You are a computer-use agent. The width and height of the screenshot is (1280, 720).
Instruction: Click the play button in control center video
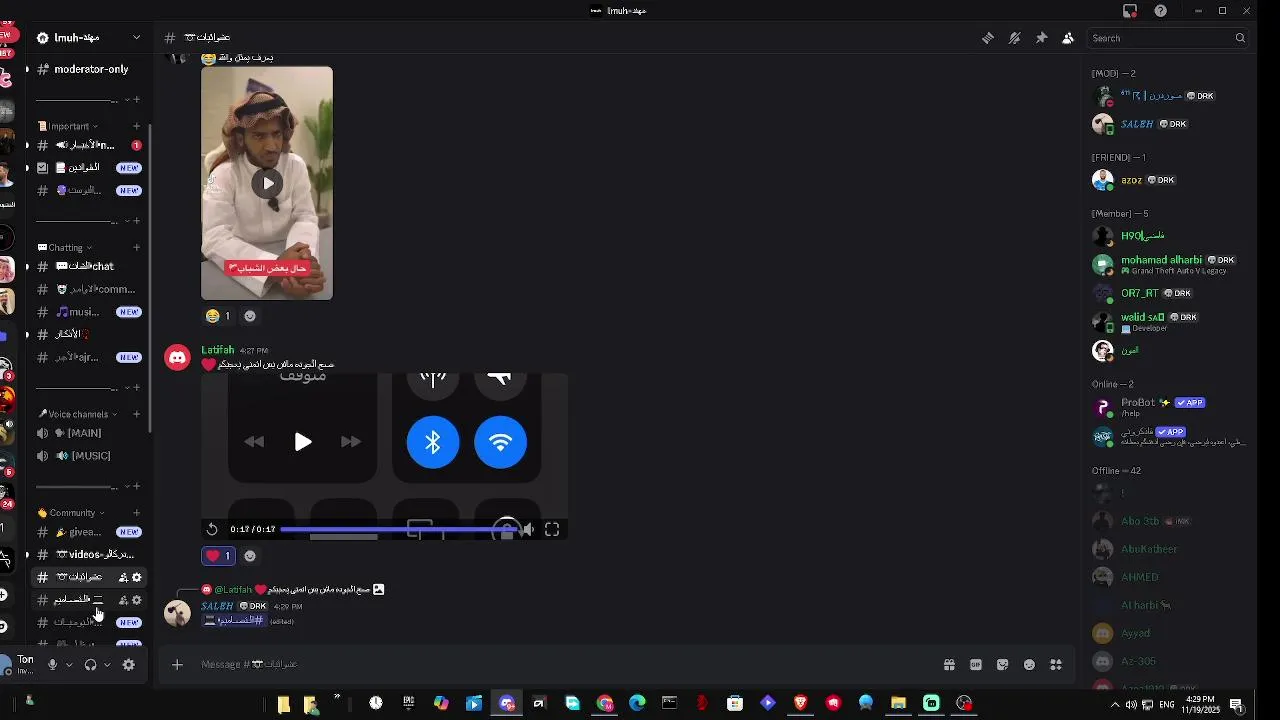[x=303, y=442]
